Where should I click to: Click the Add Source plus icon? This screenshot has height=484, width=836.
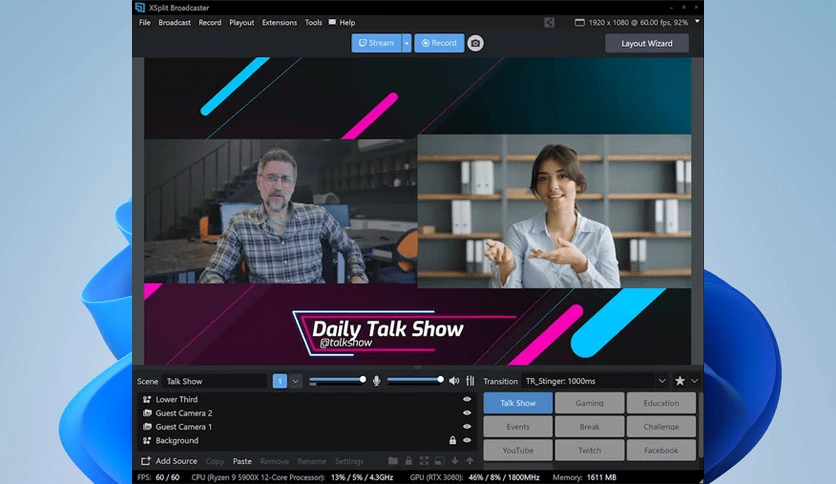[146, 461]
